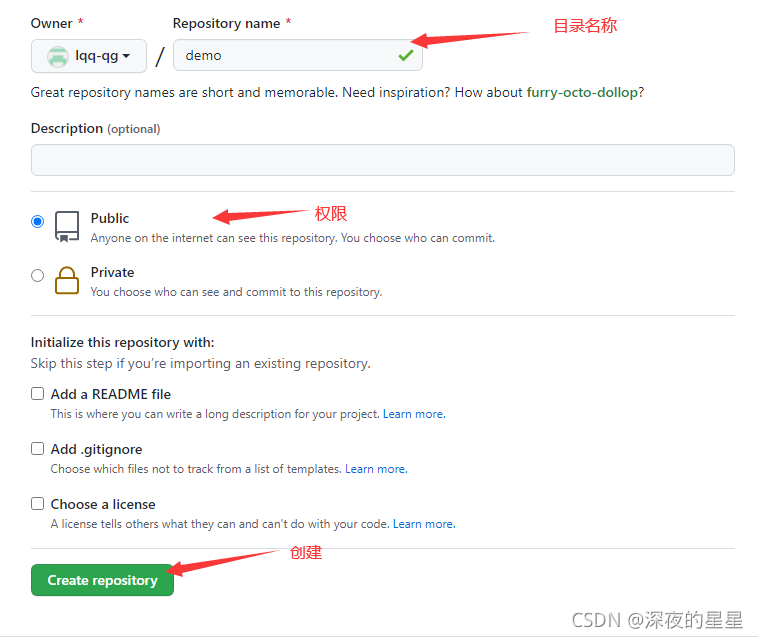Click the Public label text
758x638 pixels.
pos(110,218)
